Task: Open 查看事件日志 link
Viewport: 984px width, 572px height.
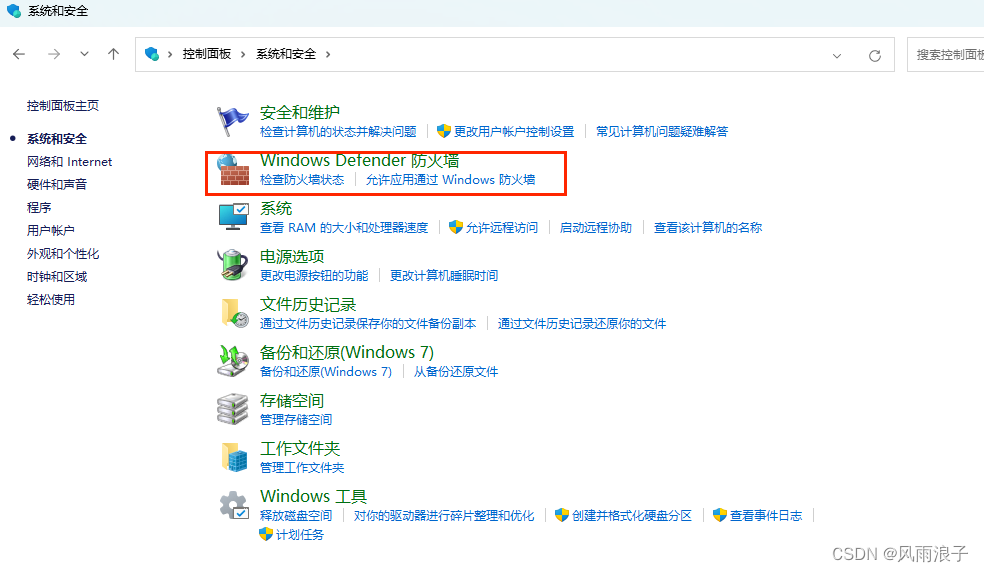Action: point(766,515)
